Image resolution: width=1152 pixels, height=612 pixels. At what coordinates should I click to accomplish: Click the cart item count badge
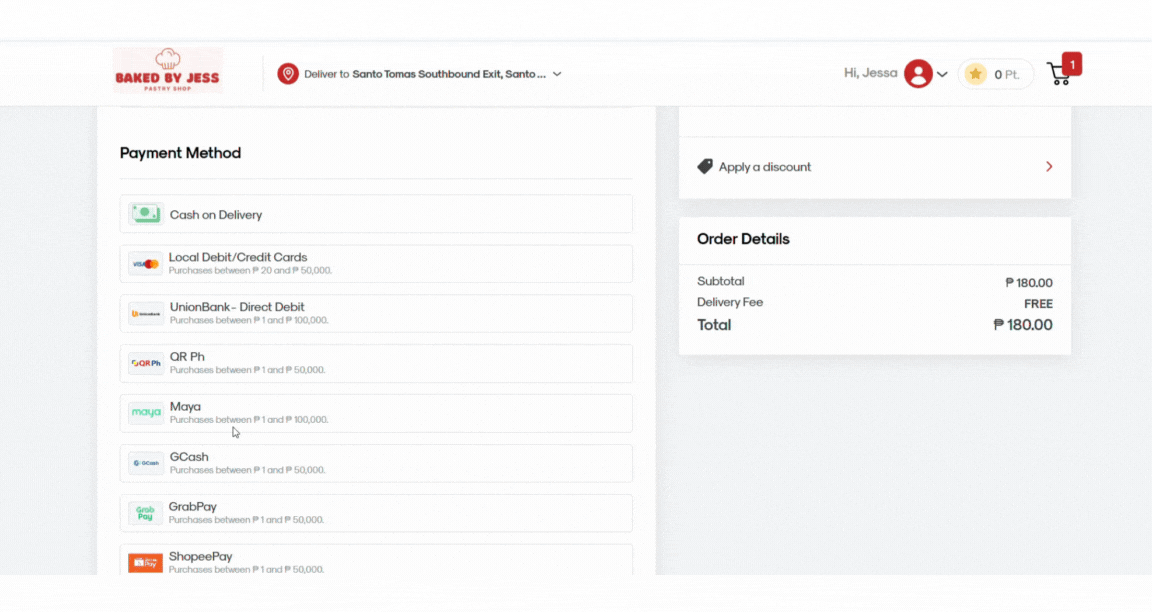1072,65
